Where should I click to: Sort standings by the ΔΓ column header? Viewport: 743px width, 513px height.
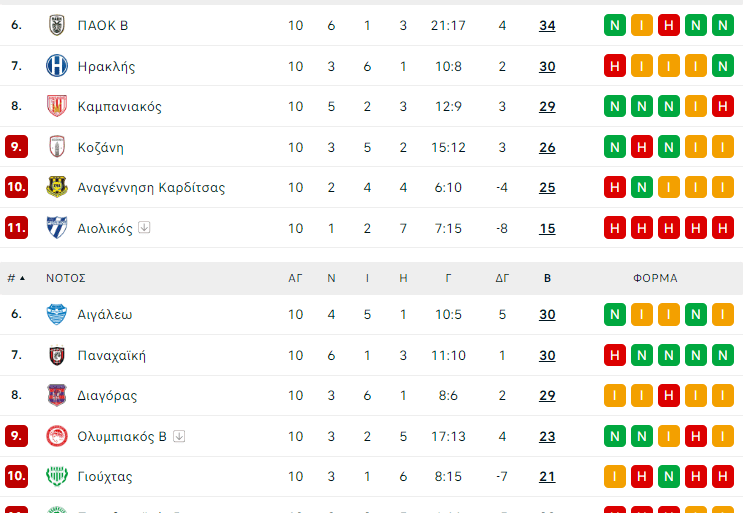coord(502,278)
